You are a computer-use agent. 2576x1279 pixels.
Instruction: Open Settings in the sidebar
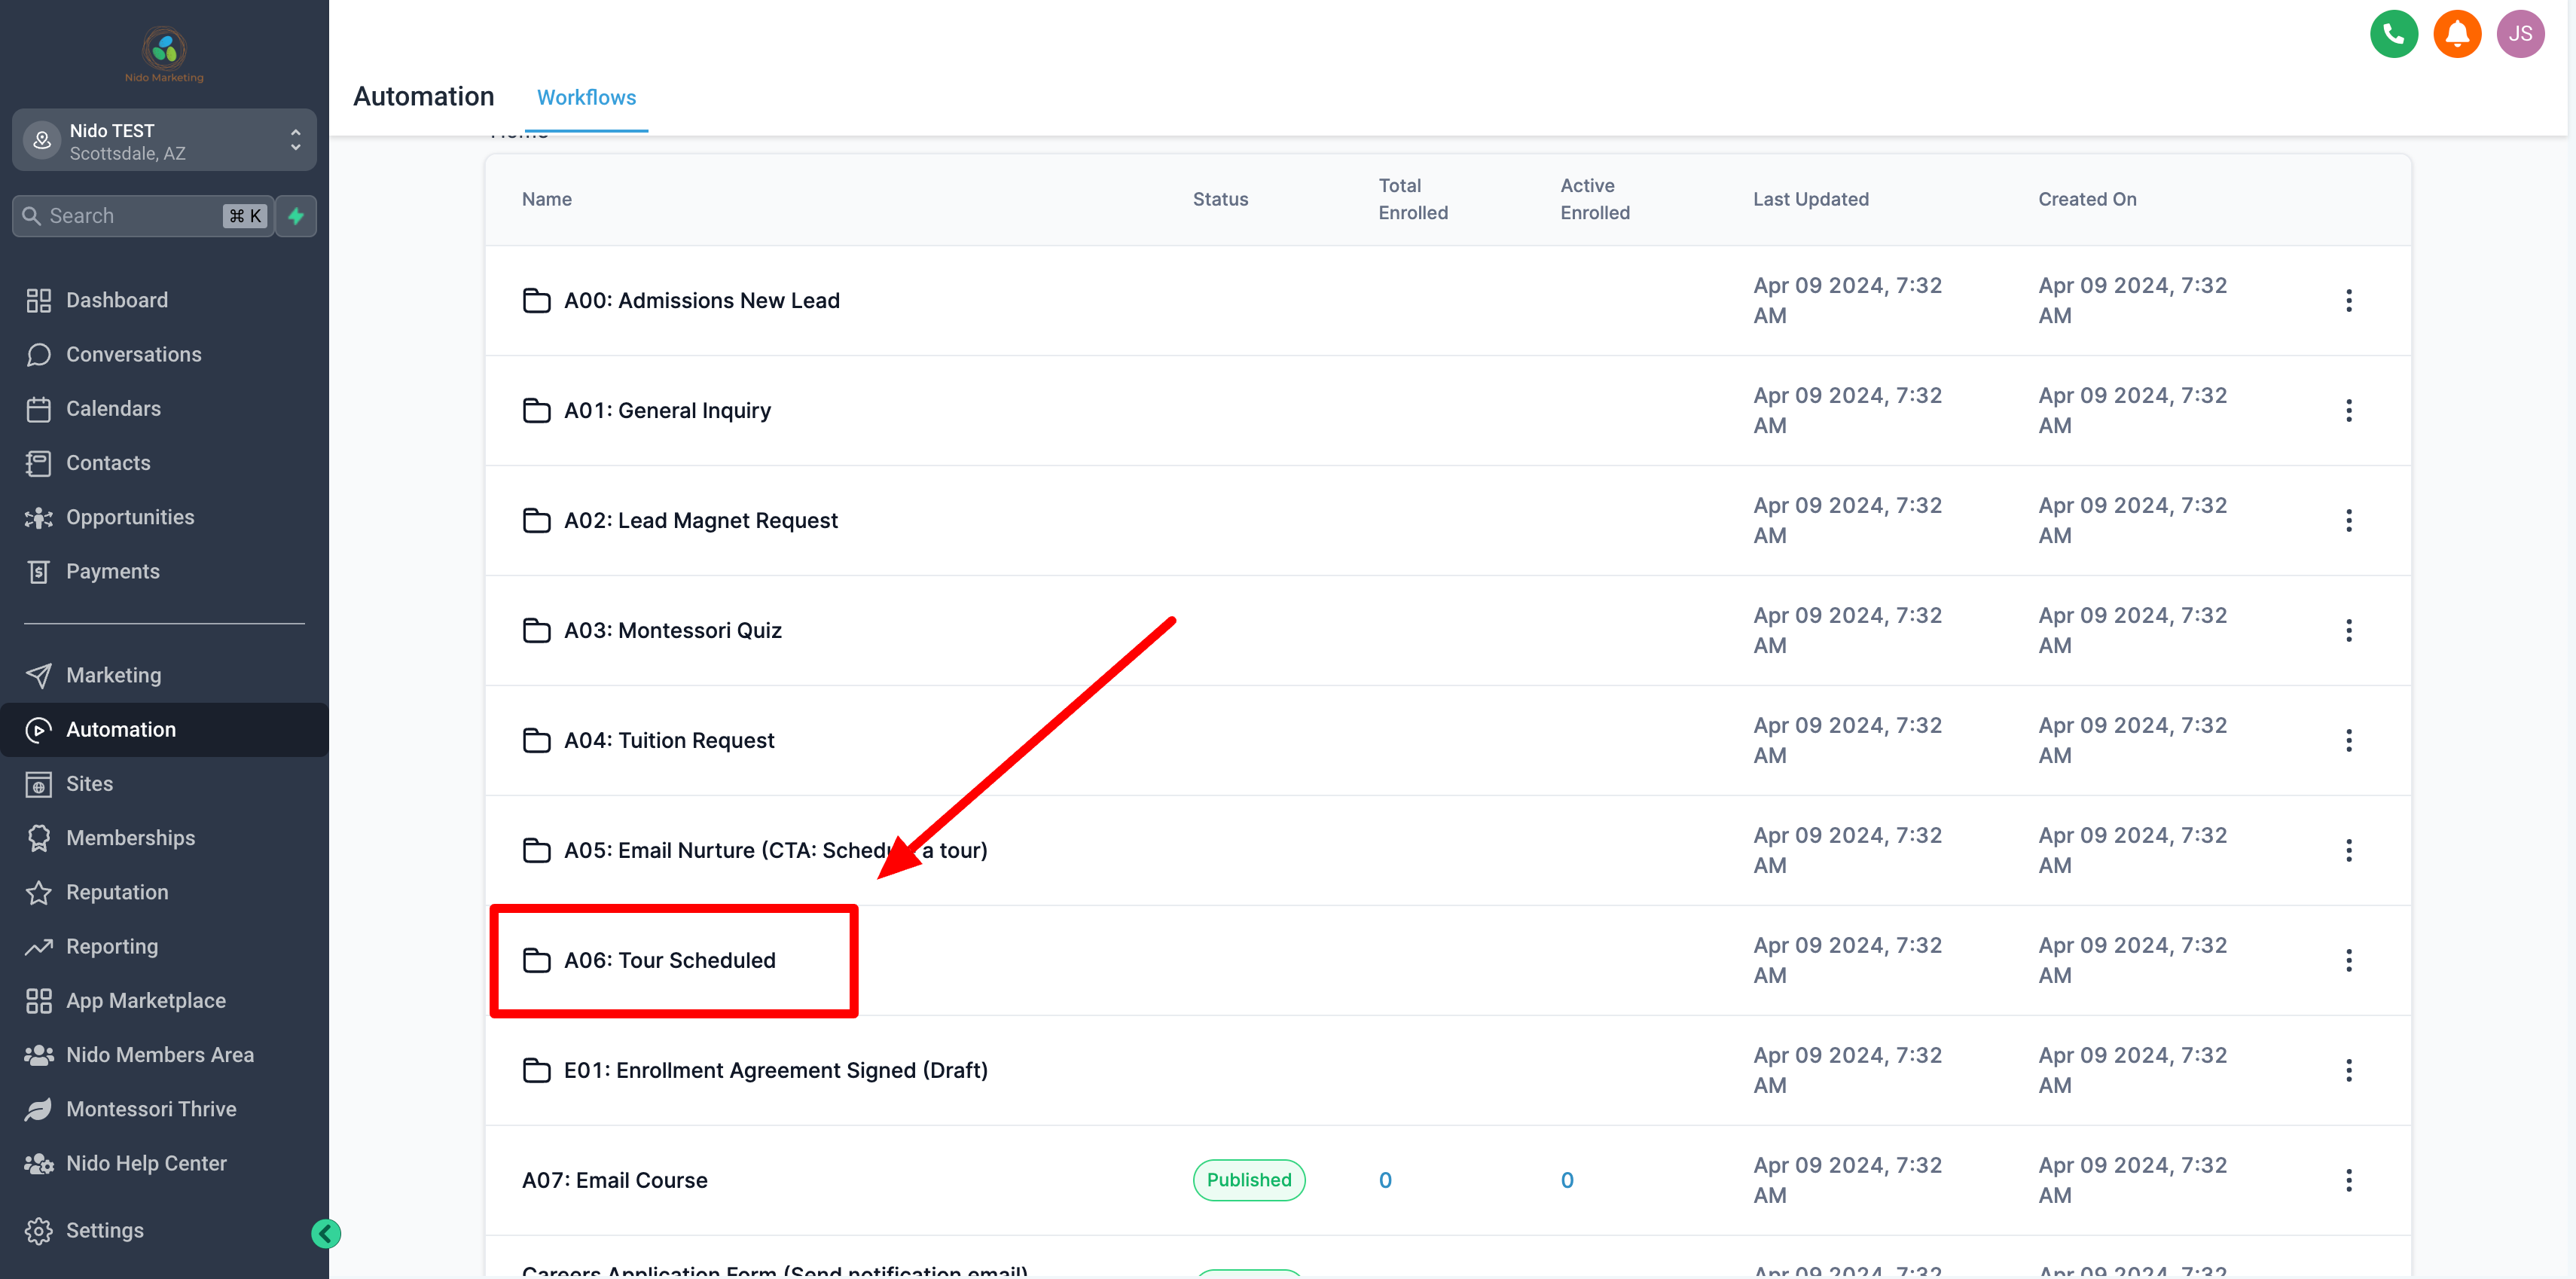click(164, 1230)
